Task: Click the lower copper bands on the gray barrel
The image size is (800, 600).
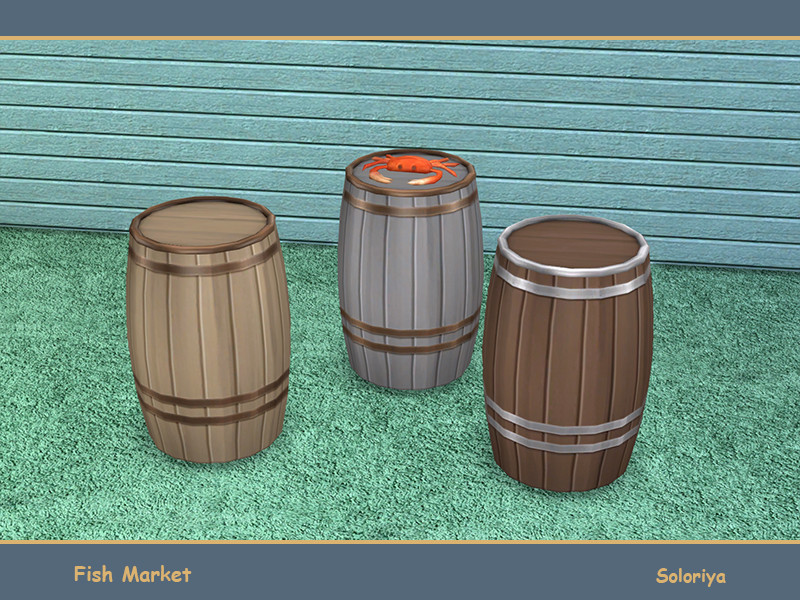Action: (x=408, y=335)
